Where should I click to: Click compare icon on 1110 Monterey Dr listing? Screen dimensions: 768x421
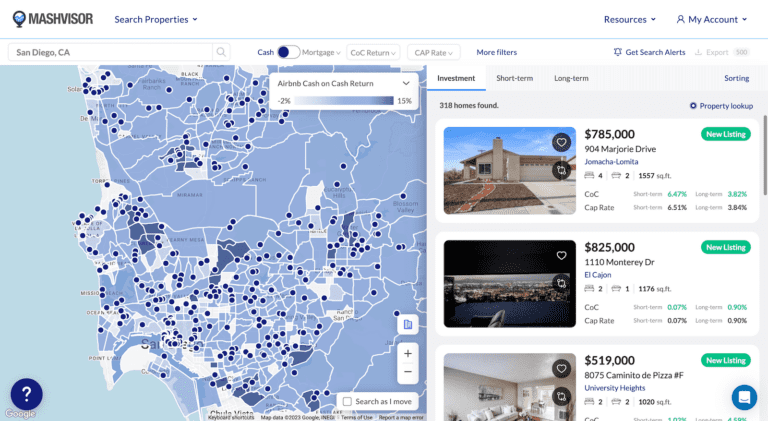562,284
